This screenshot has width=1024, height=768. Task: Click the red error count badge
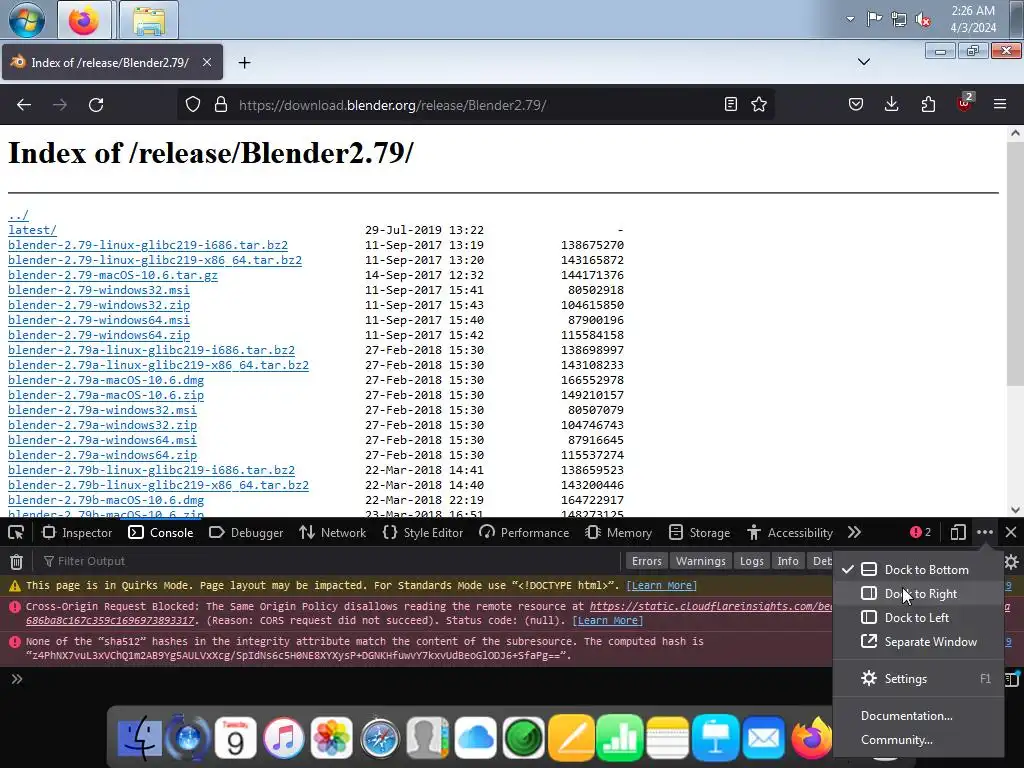coord(920,532)
